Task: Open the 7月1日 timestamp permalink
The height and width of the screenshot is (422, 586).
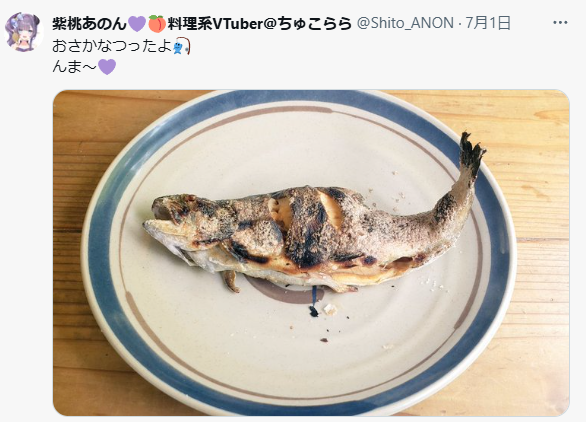Action: (x=488, y=24)
